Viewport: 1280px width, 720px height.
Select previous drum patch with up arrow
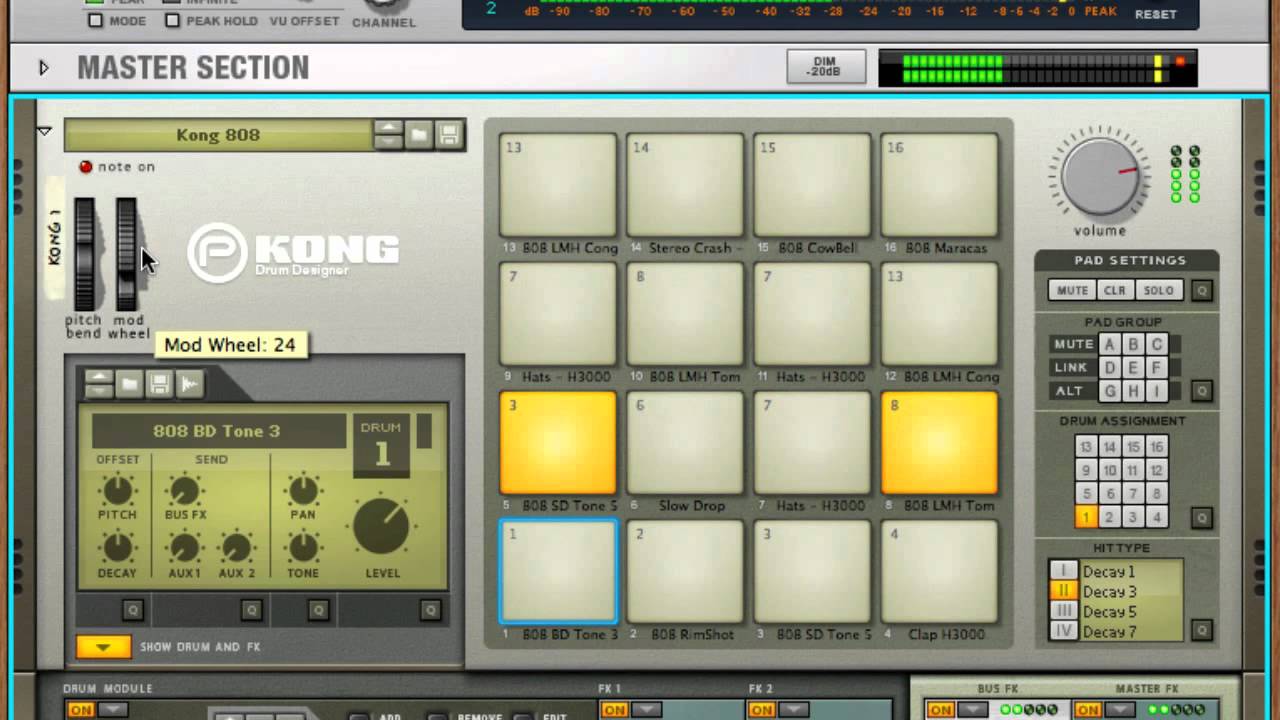click(x=99, y=377)
